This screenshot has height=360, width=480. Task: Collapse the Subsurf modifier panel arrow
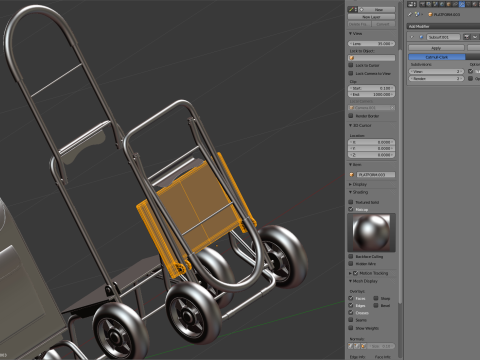coord(412,37)
